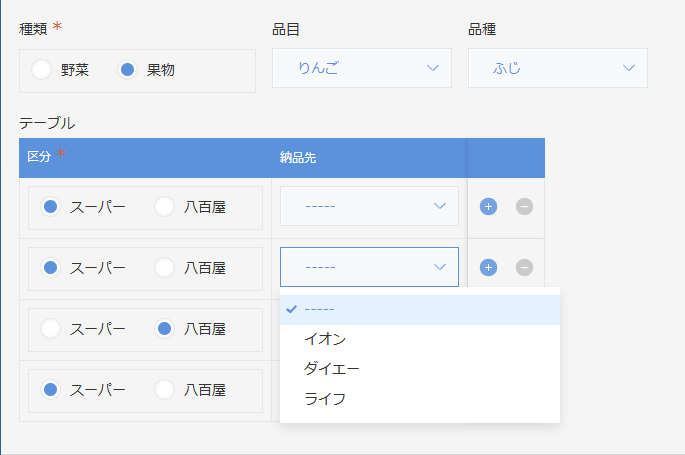Select スーパー in the first table row
This screenshot has width=685, height=455.
50,207
